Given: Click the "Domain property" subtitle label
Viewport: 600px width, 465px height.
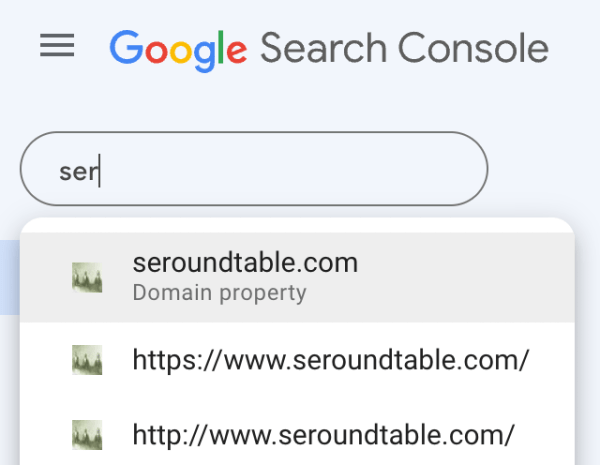Looking at the screenshot, I should [x=219, y=293].
